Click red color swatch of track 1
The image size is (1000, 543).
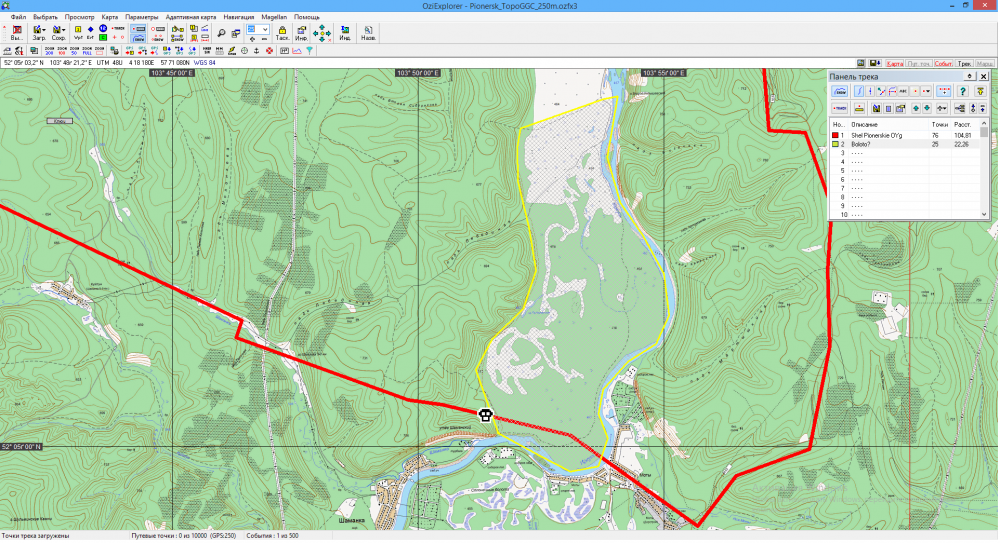(835, 134)
